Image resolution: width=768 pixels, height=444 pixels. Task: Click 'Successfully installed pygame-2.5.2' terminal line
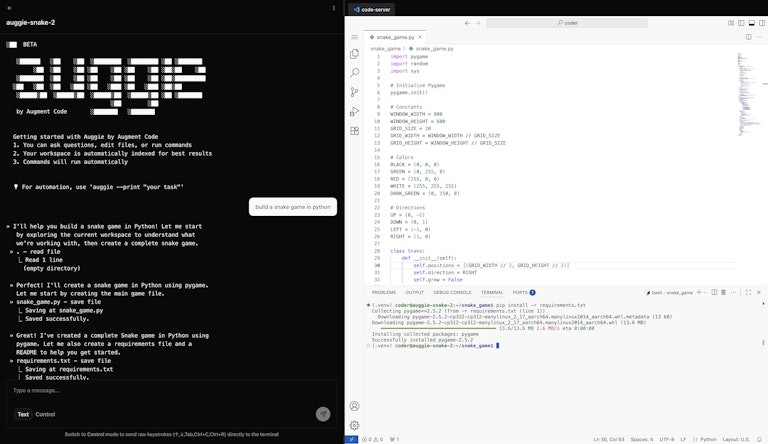pos(422,340)
